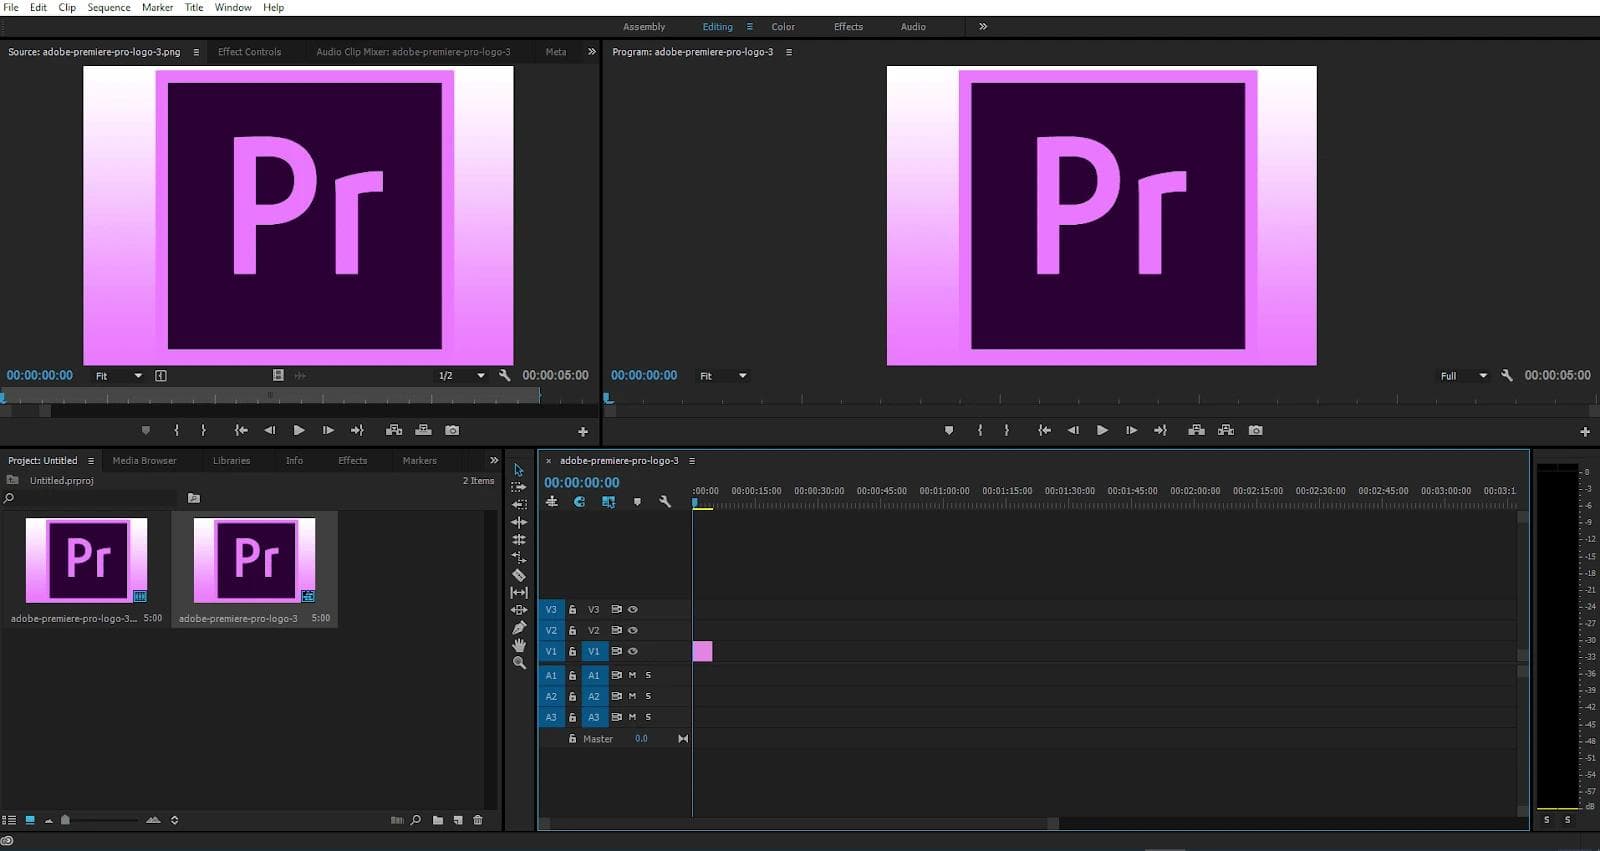
Task: Open the Sequence menu
Action: [x=108, y=7]
